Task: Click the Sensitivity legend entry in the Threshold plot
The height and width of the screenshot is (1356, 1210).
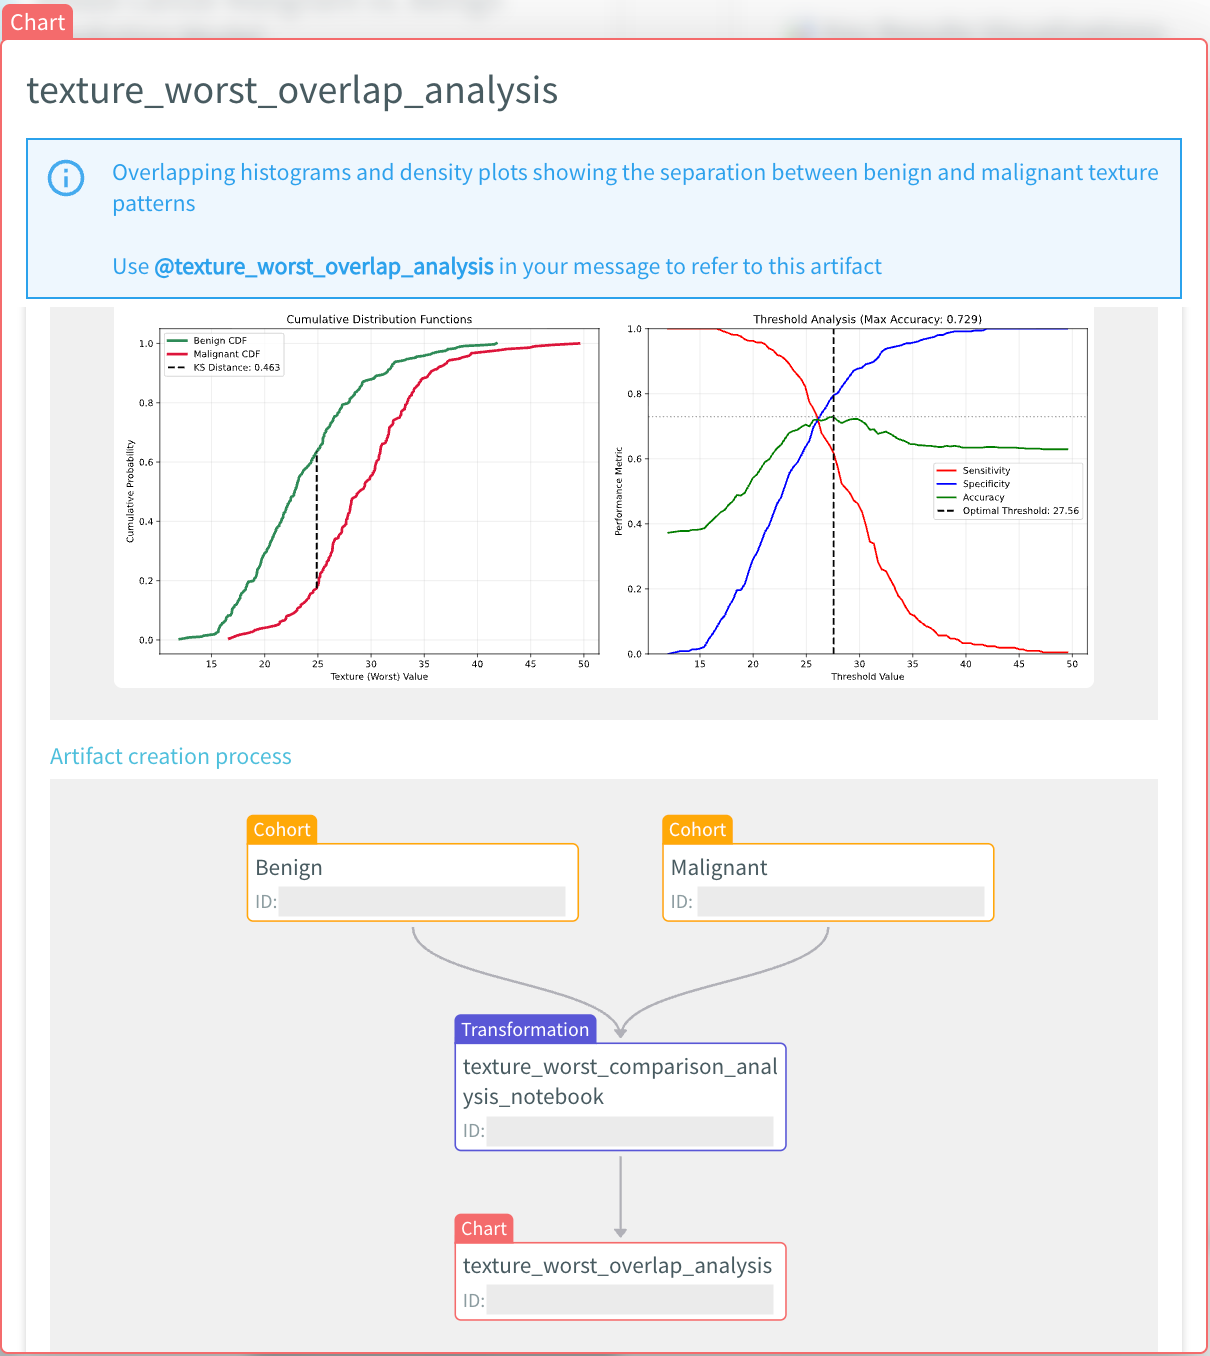Action: point(986,470)
